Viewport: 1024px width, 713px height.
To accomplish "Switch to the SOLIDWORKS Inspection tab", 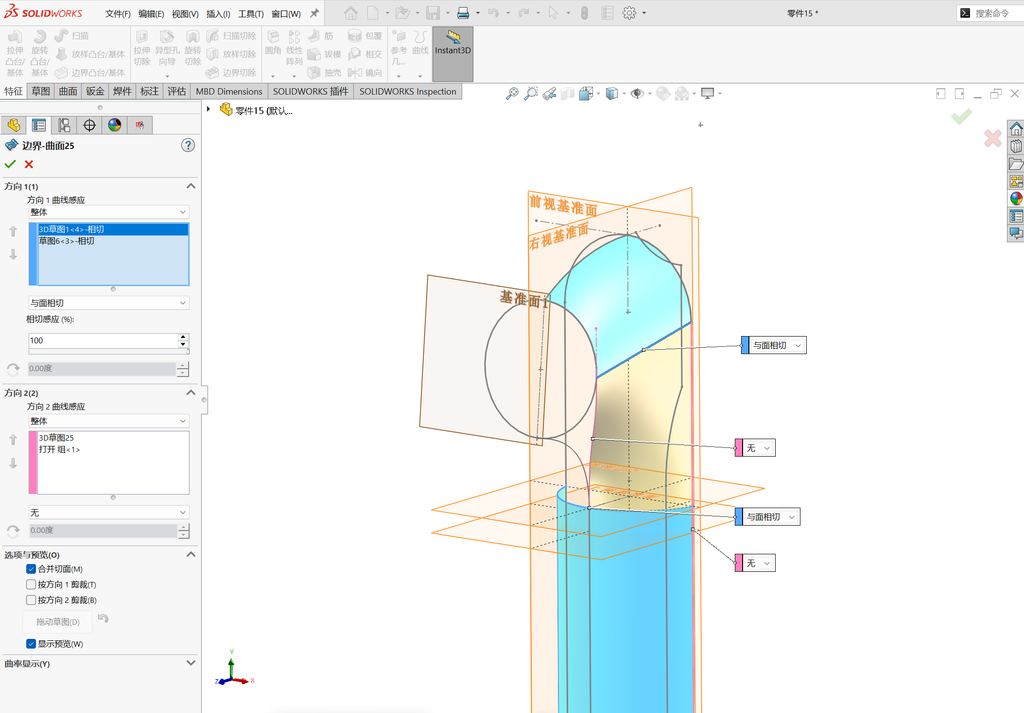I will point(408,91).
